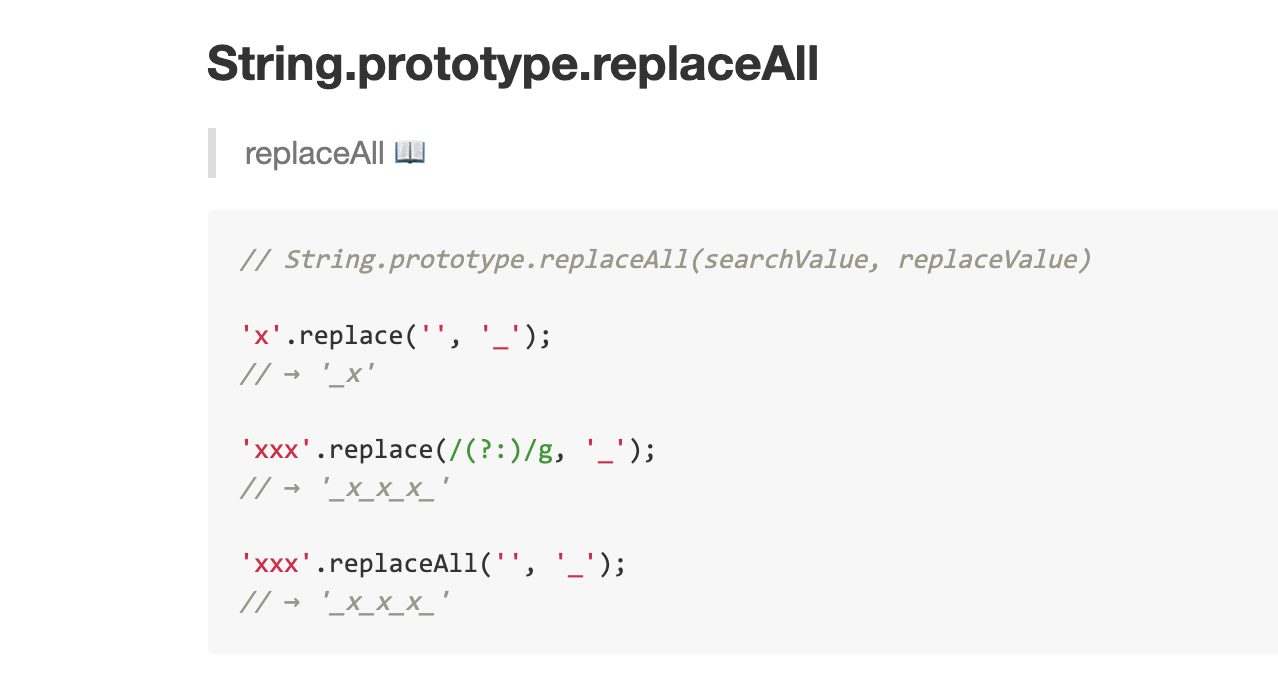Image resolution: width=1278 pixels, height=692 pixels.
Task: Click the '_' string after the regex literal
Action: pos(604,450)
